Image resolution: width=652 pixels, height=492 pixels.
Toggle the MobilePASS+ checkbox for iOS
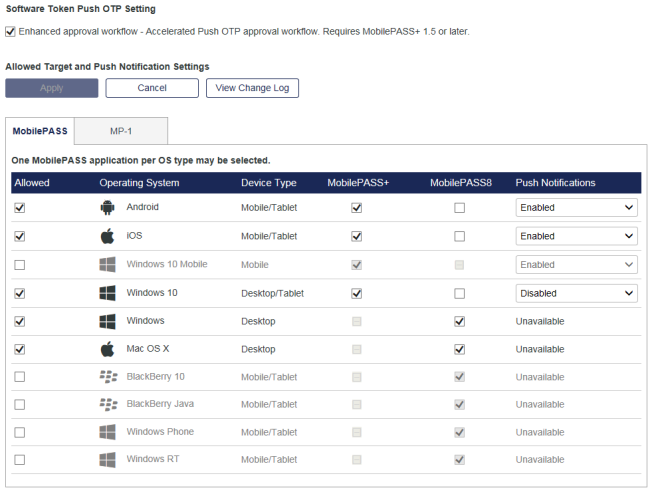tap(356, 236)
